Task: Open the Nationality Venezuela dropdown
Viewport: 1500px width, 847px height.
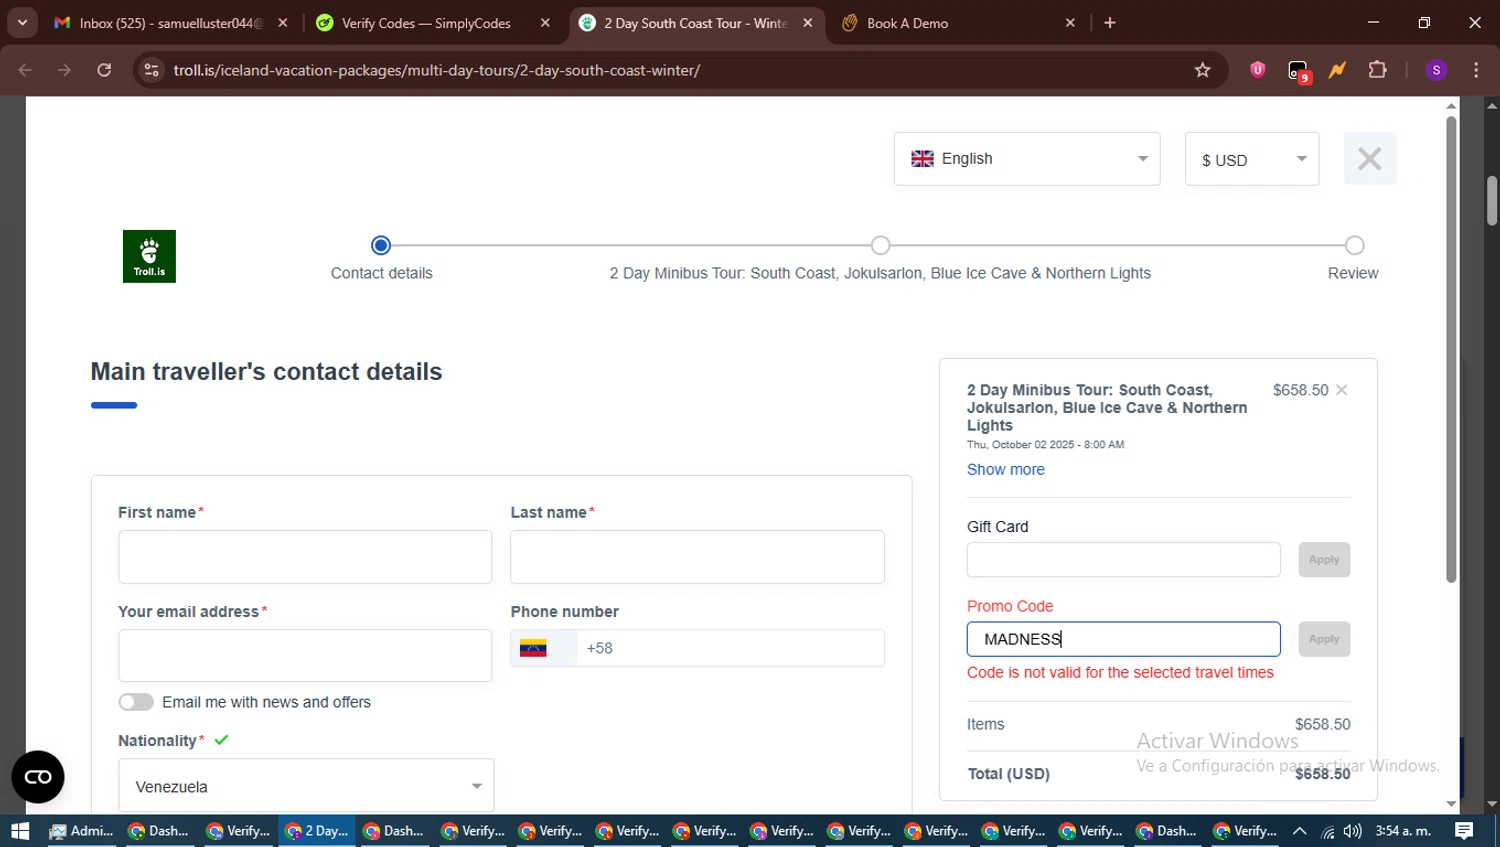Action: 306,786
